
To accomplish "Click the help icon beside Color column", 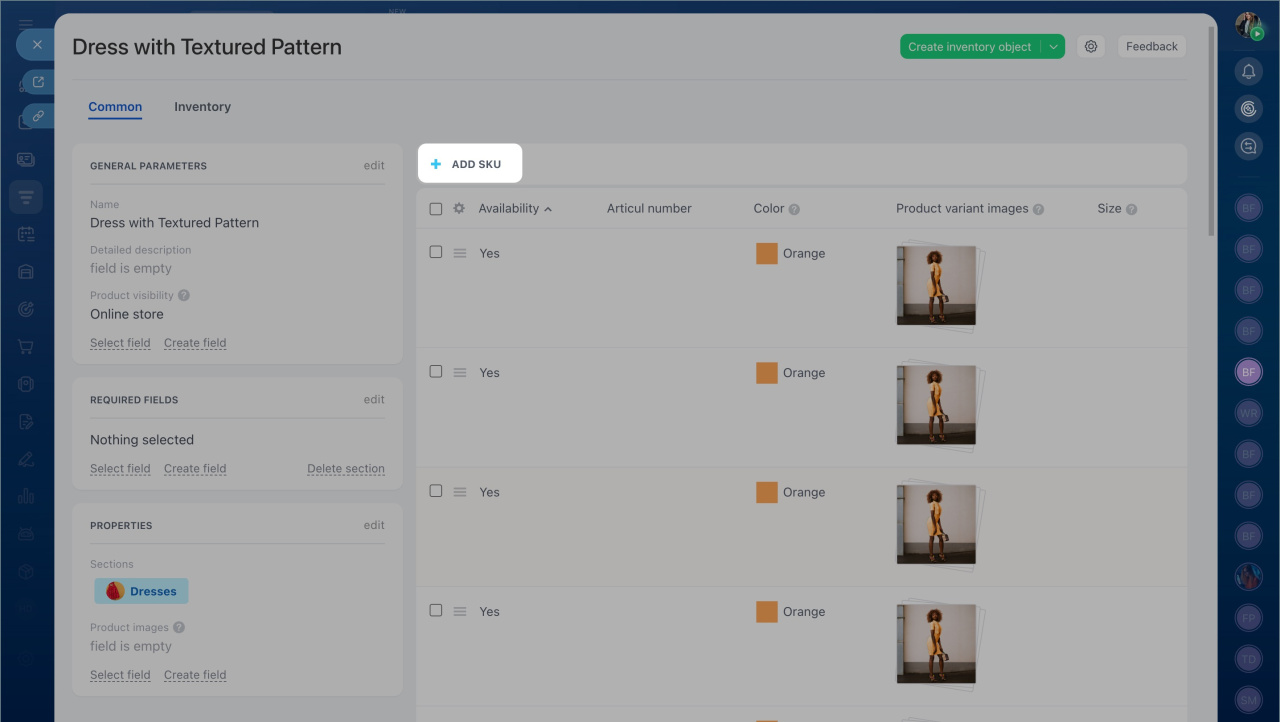I will [794, 210].
